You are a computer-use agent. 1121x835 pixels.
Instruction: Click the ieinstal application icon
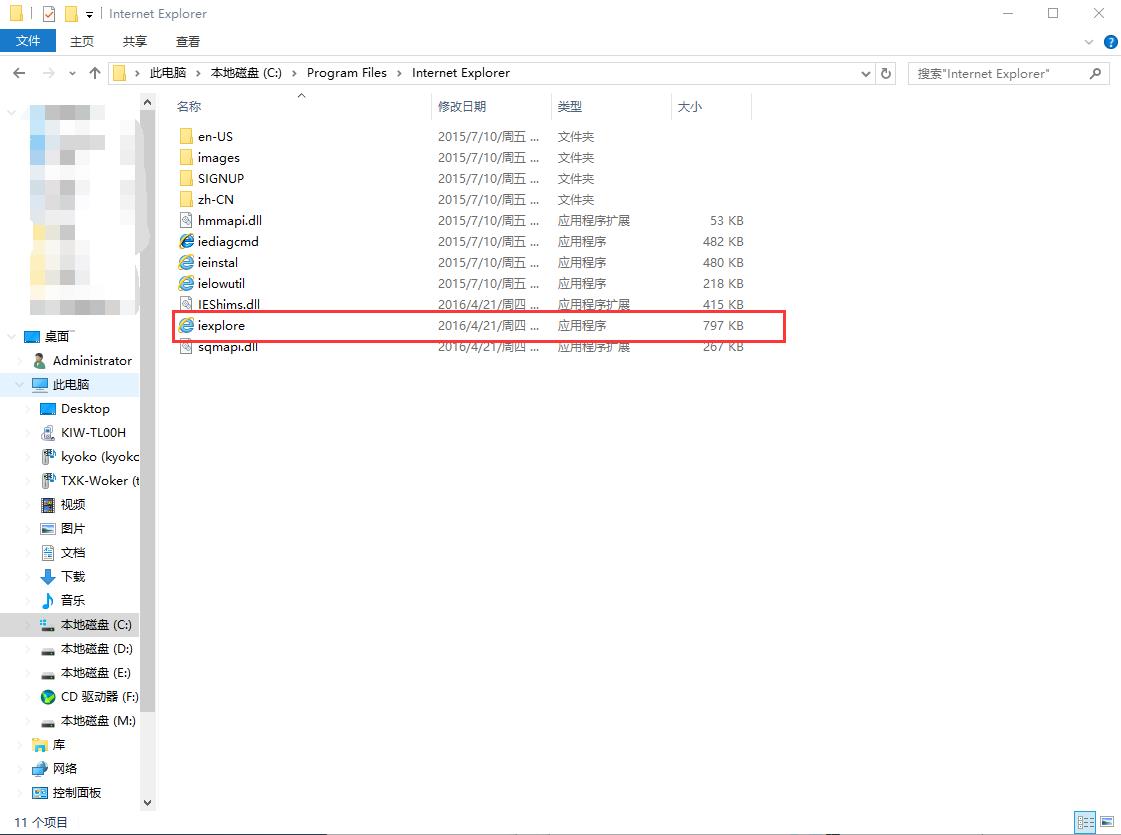click(186, 263)
